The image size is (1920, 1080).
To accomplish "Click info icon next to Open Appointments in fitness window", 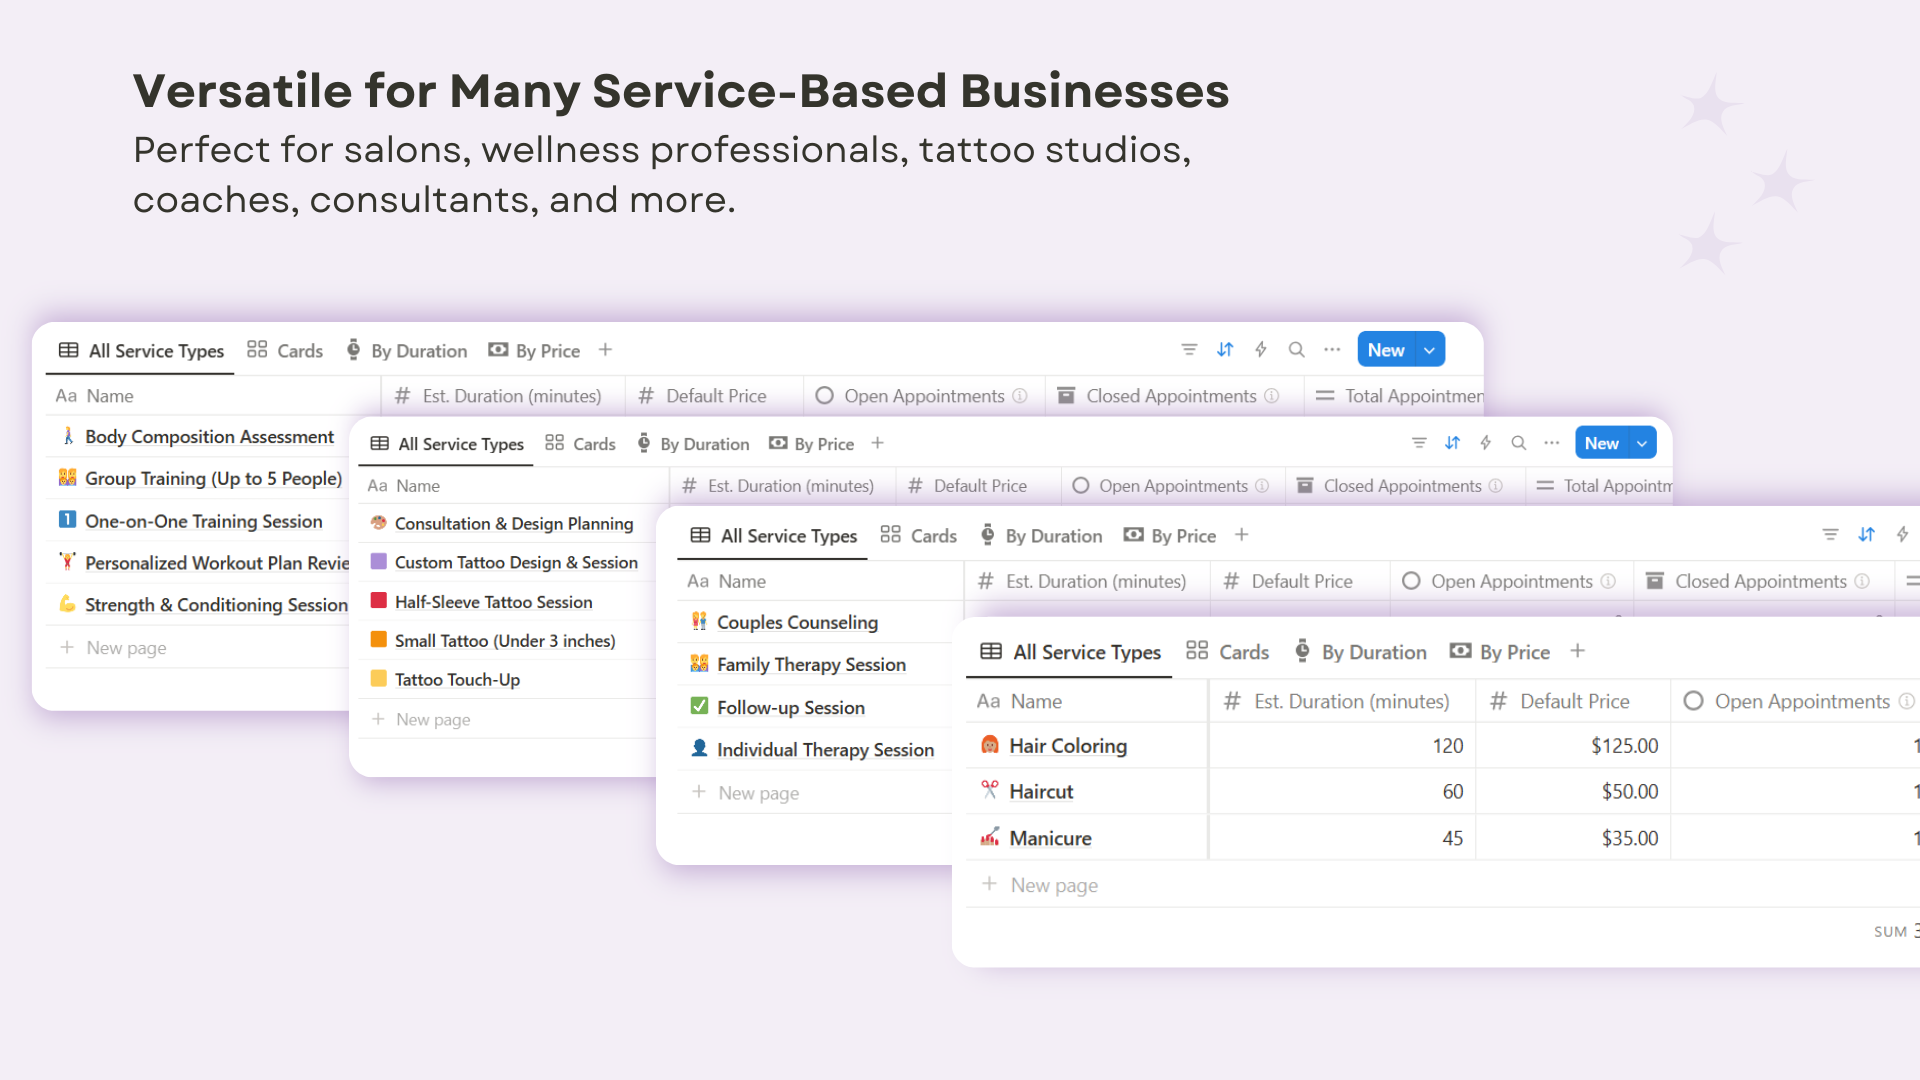I will 1020,396.
